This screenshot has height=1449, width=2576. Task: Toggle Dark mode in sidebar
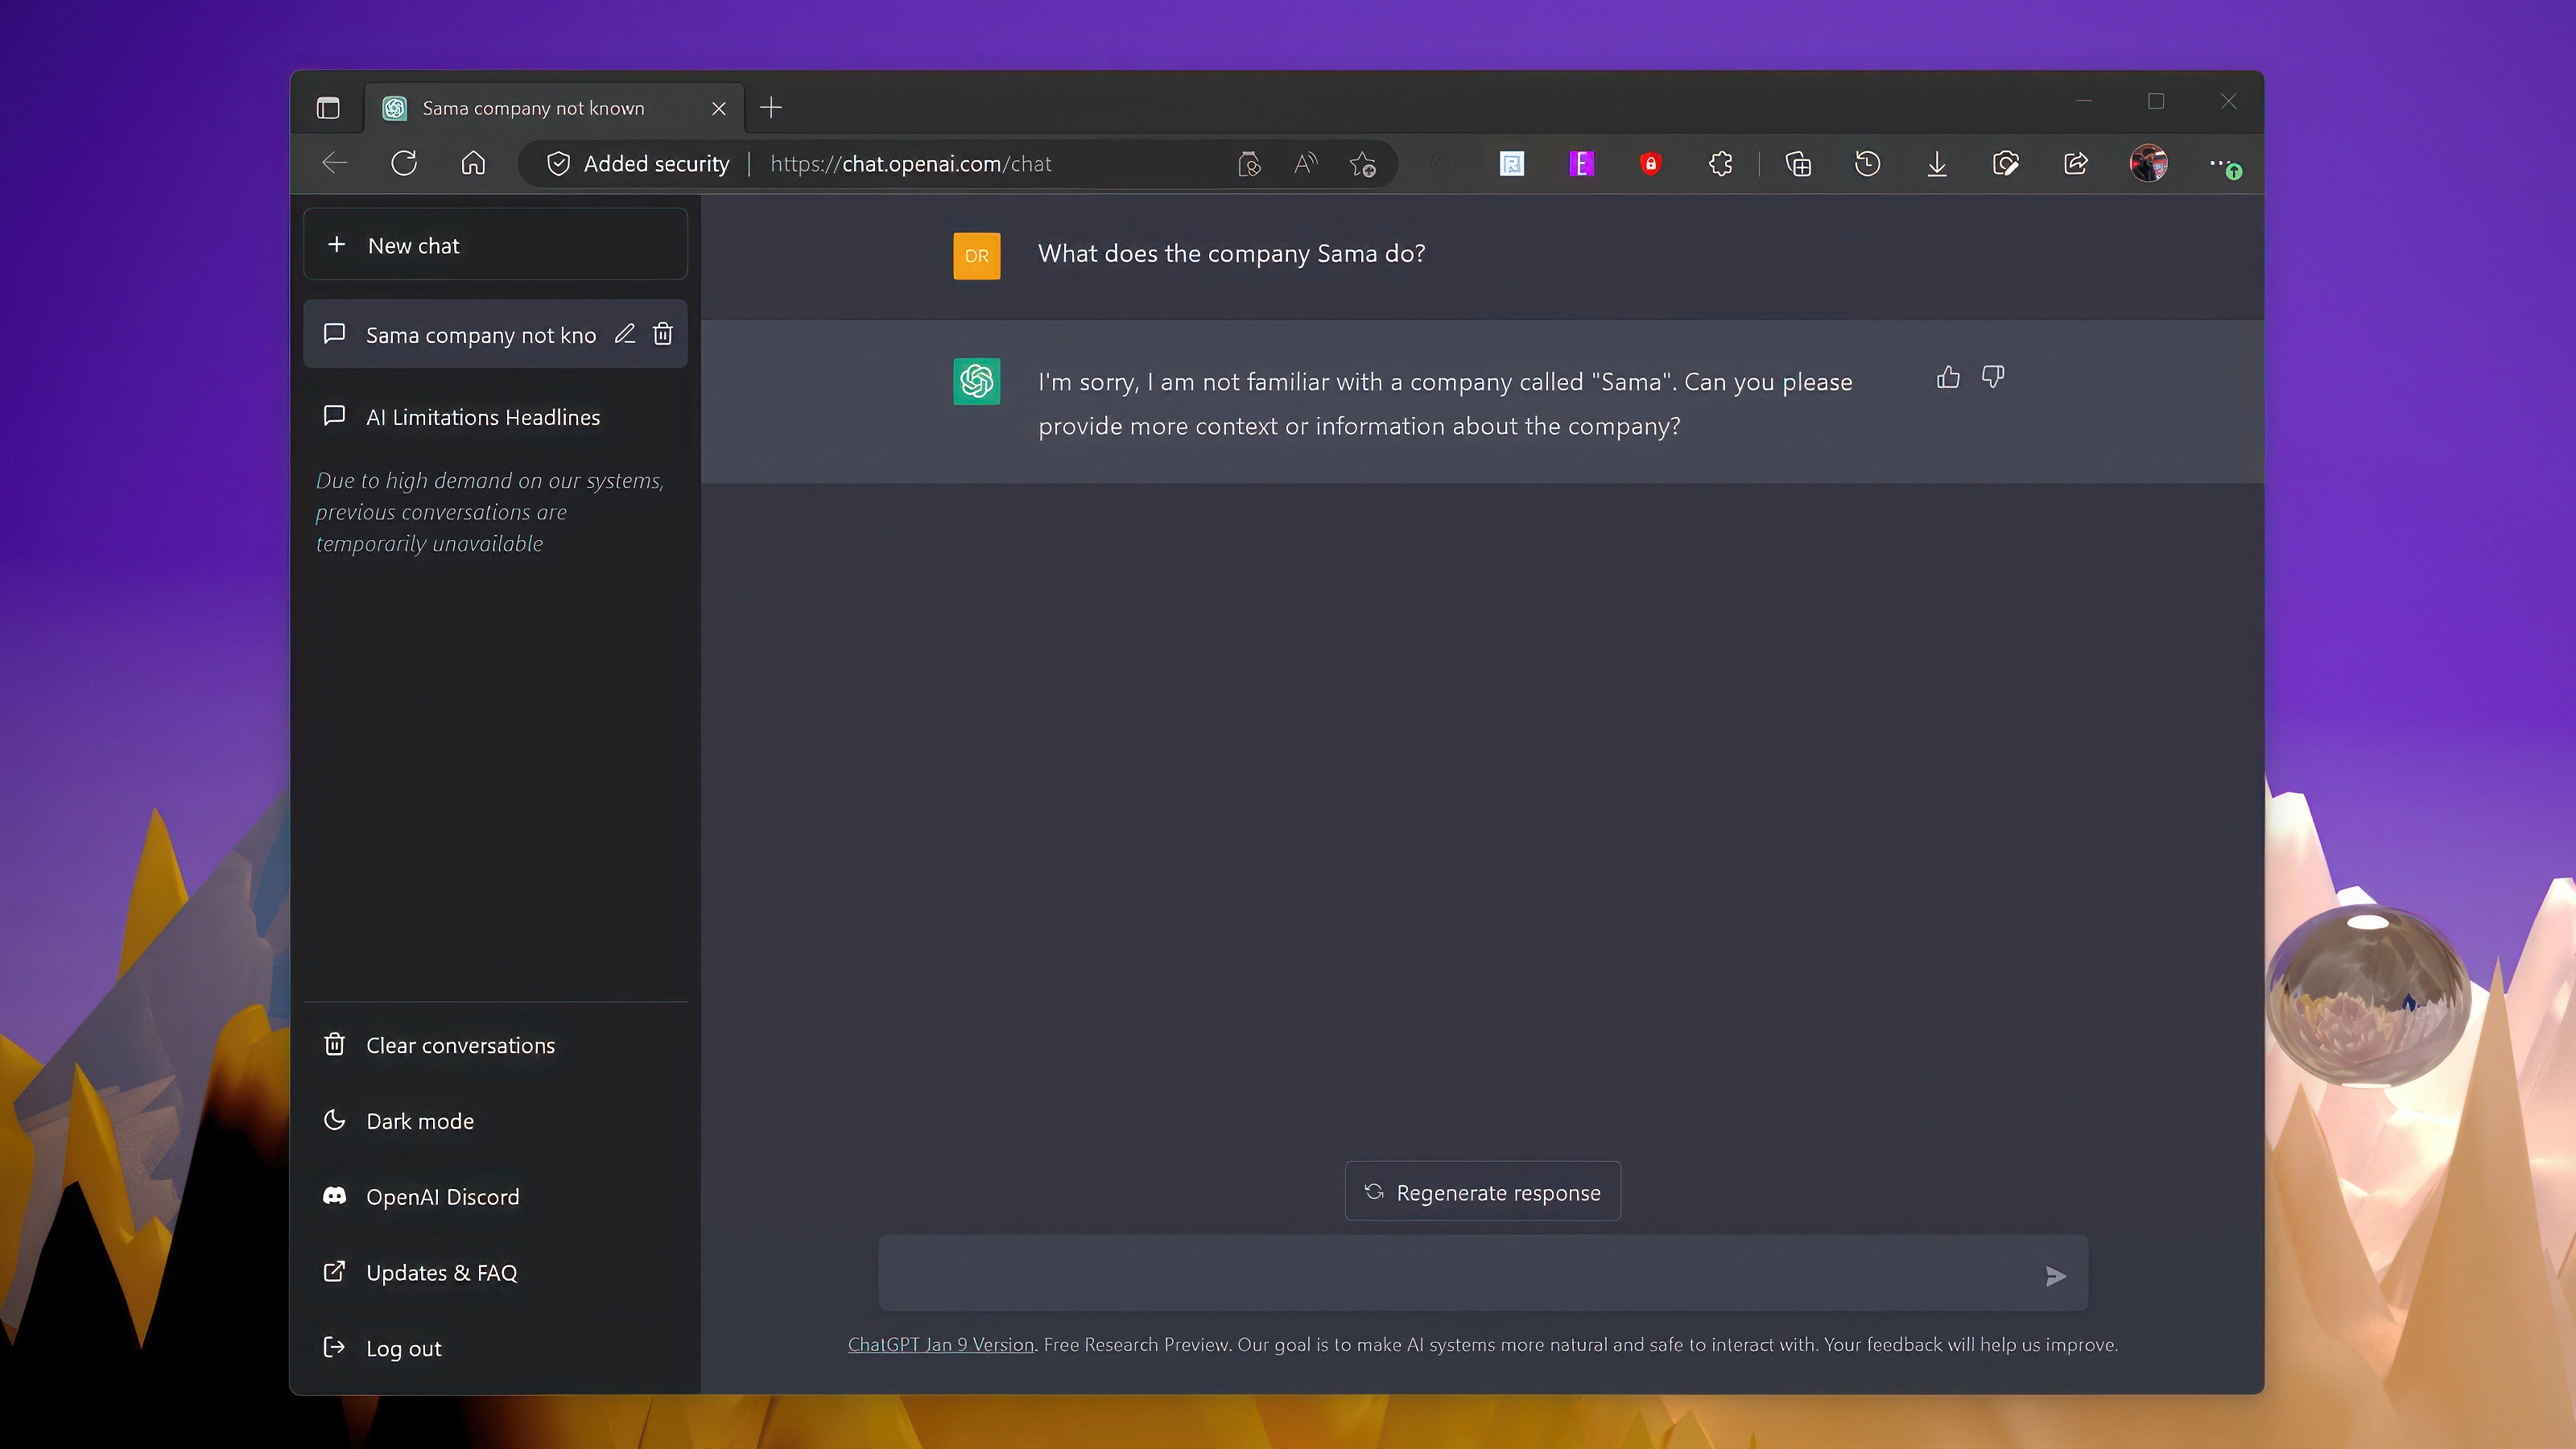coord(420,1121)
